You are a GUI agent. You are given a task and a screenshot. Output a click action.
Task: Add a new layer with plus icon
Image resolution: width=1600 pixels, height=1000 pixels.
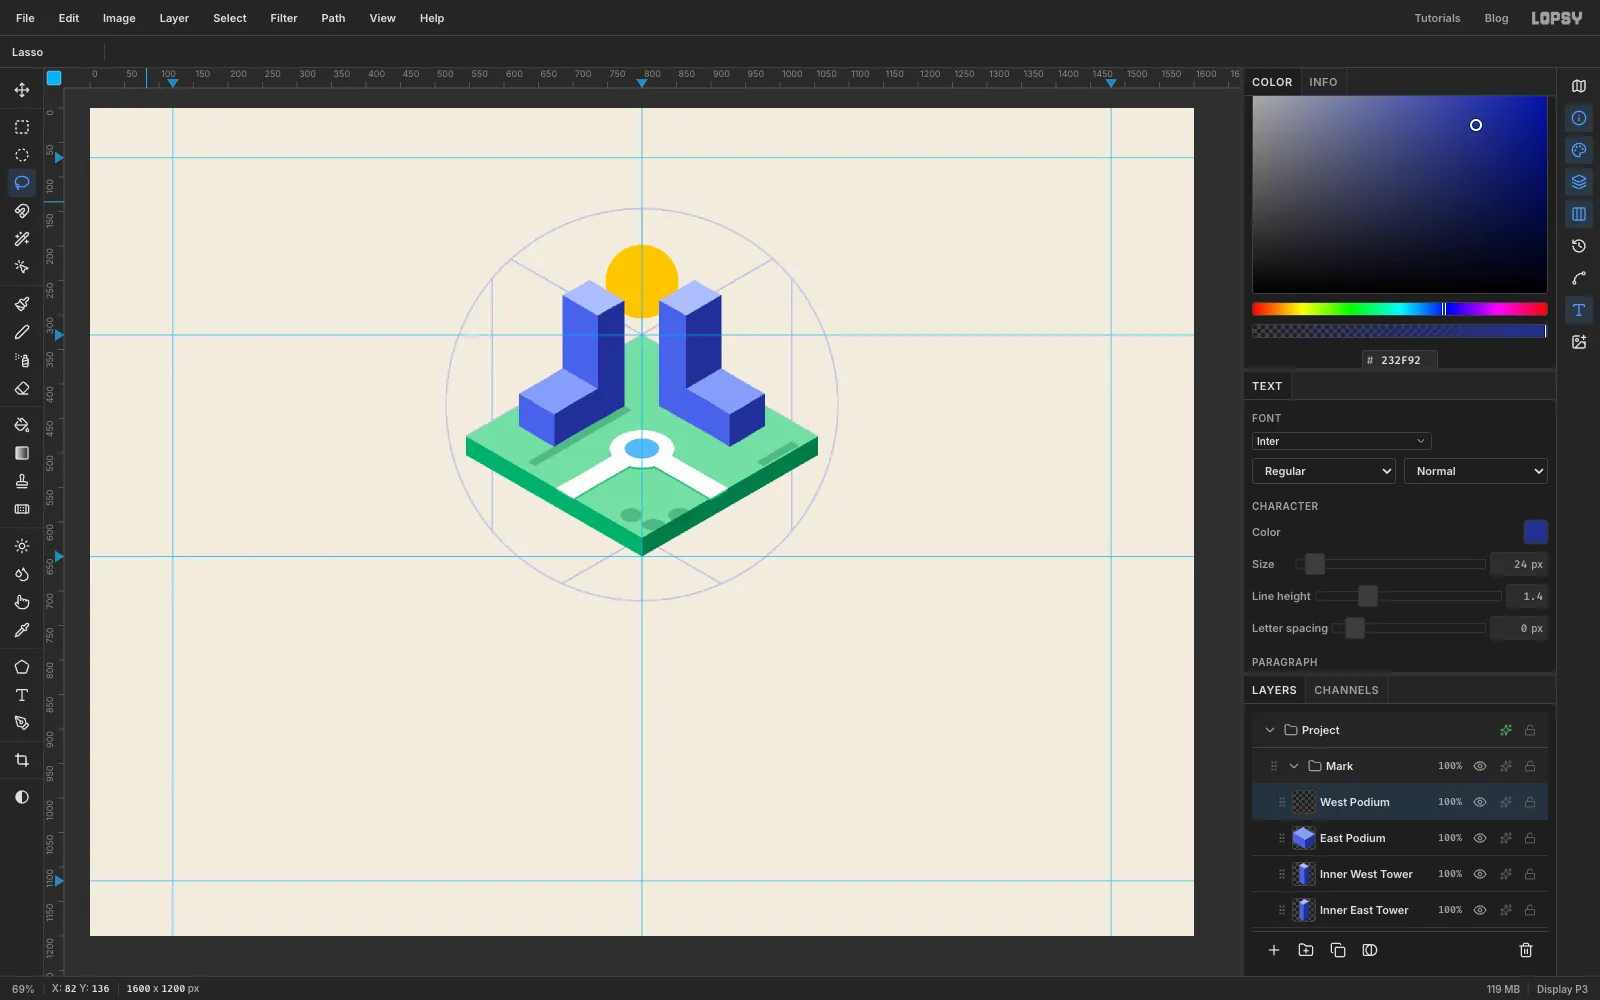pos(1274,950)
